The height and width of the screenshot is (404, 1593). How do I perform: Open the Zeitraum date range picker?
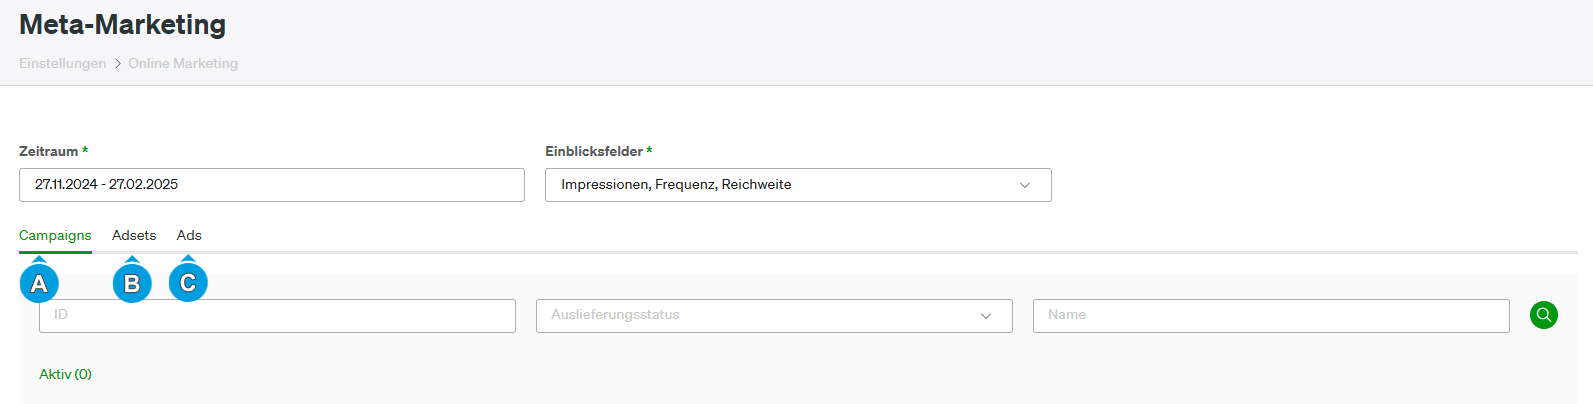tap(272, 185)
